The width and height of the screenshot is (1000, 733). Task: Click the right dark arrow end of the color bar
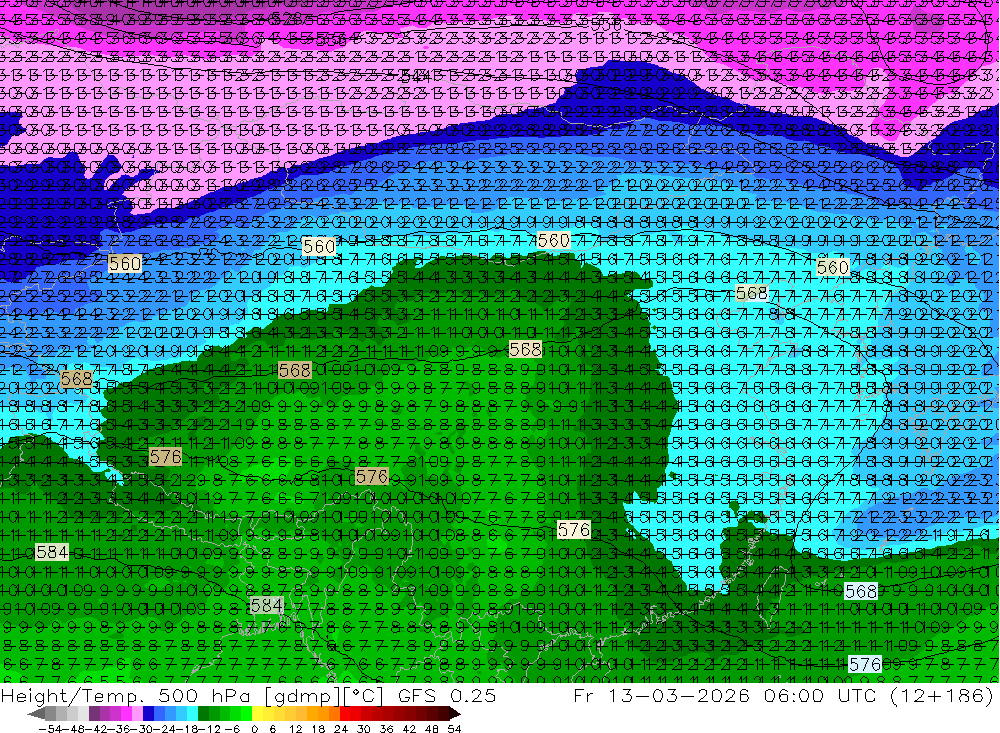[x=455, y=713]
